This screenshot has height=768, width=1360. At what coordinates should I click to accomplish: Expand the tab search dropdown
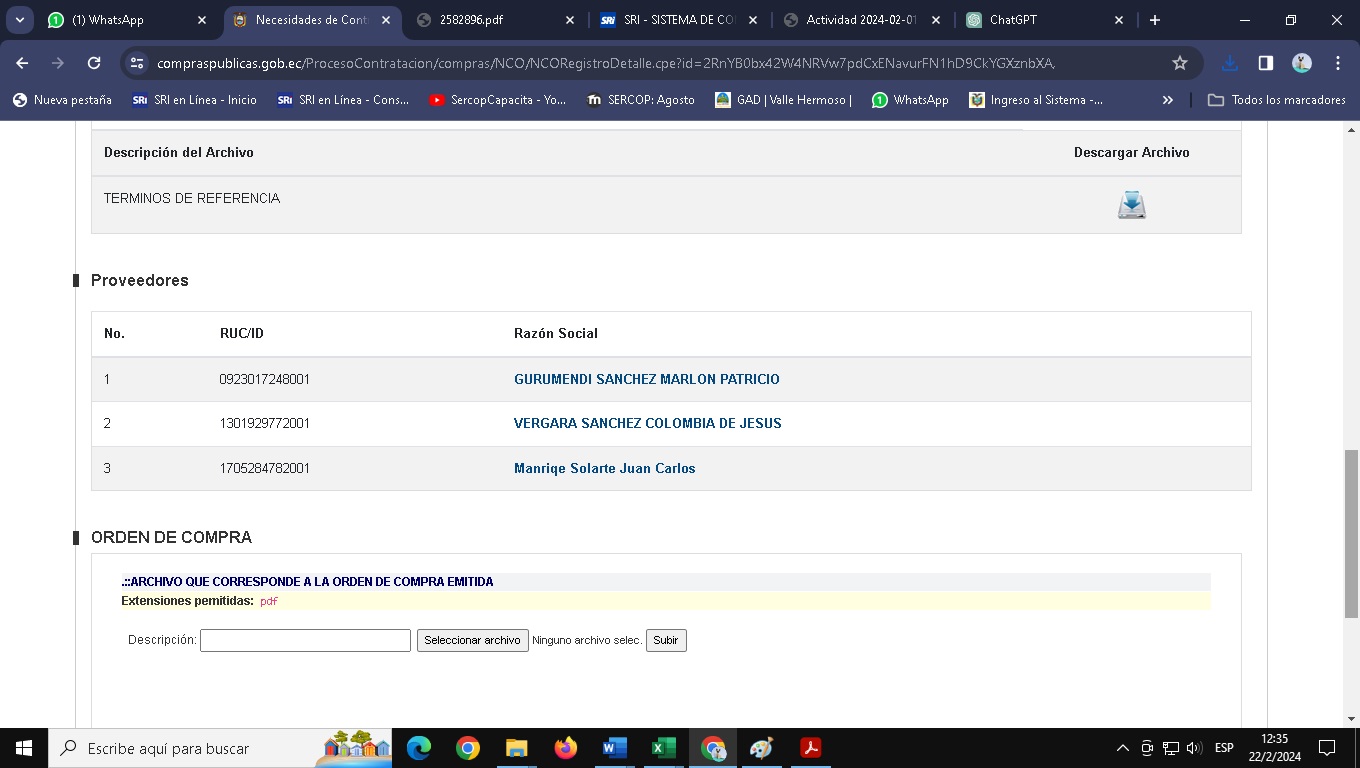pos(19,20)
